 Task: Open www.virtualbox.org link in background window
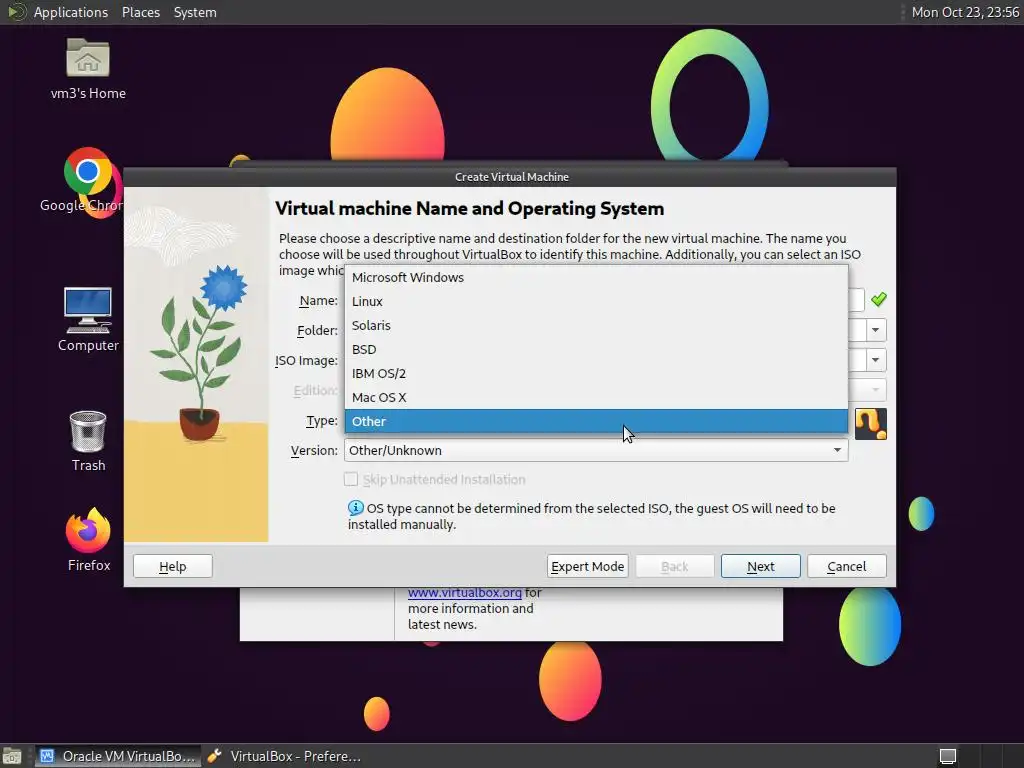(x=465, y=592)
